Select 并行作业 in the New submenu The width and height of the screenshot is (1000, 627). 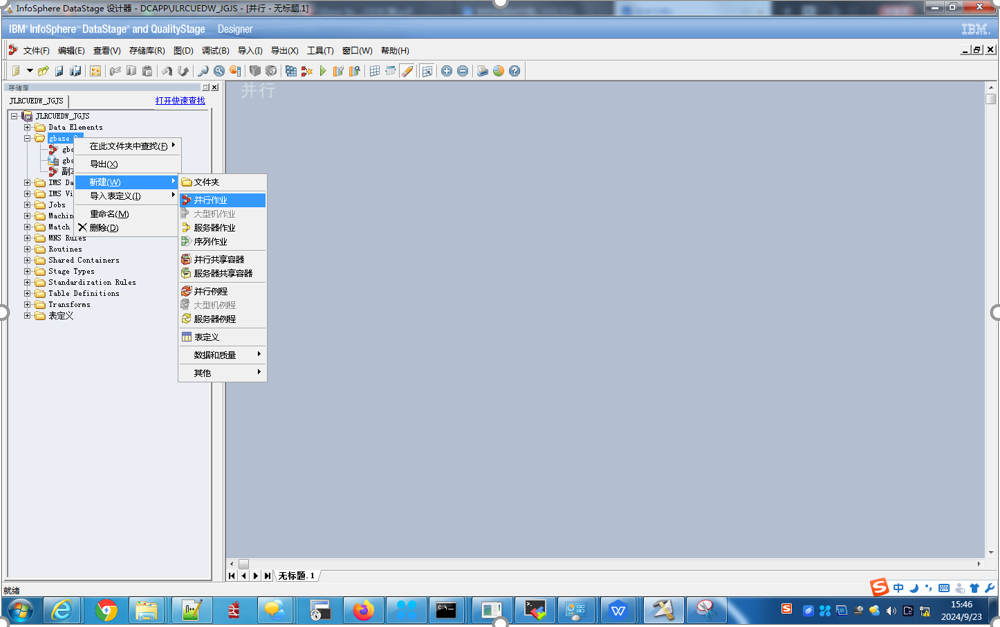222,200
